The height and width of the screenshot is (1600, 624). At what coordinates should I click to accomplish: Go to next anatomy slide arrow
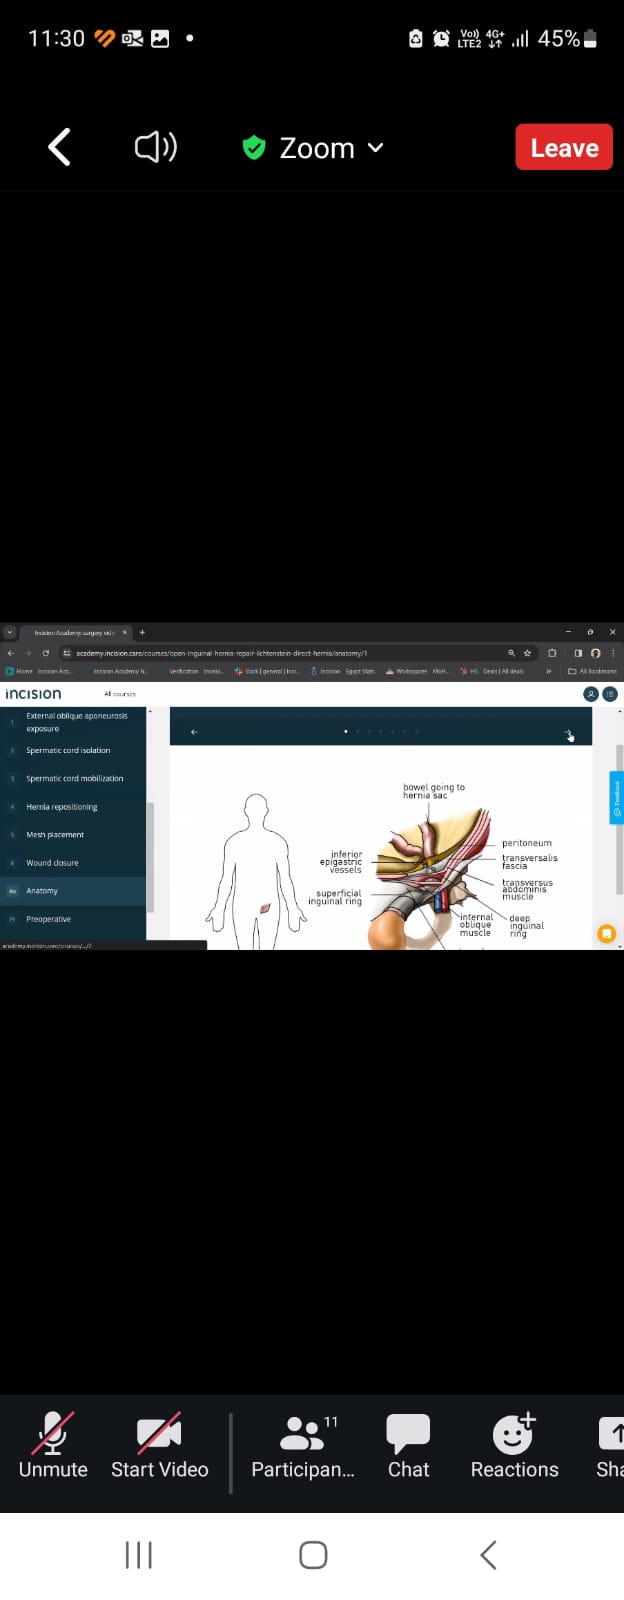(568, 733)
